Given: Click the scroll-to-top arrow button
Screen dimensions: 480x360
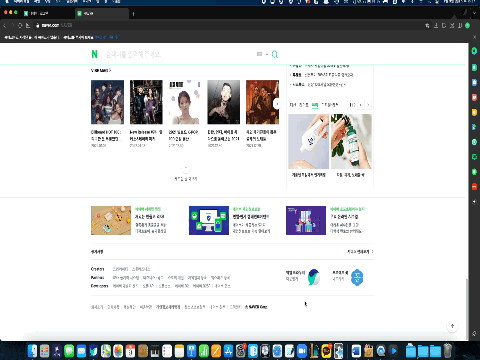Looking at the screenshot, I should point(452,326).
